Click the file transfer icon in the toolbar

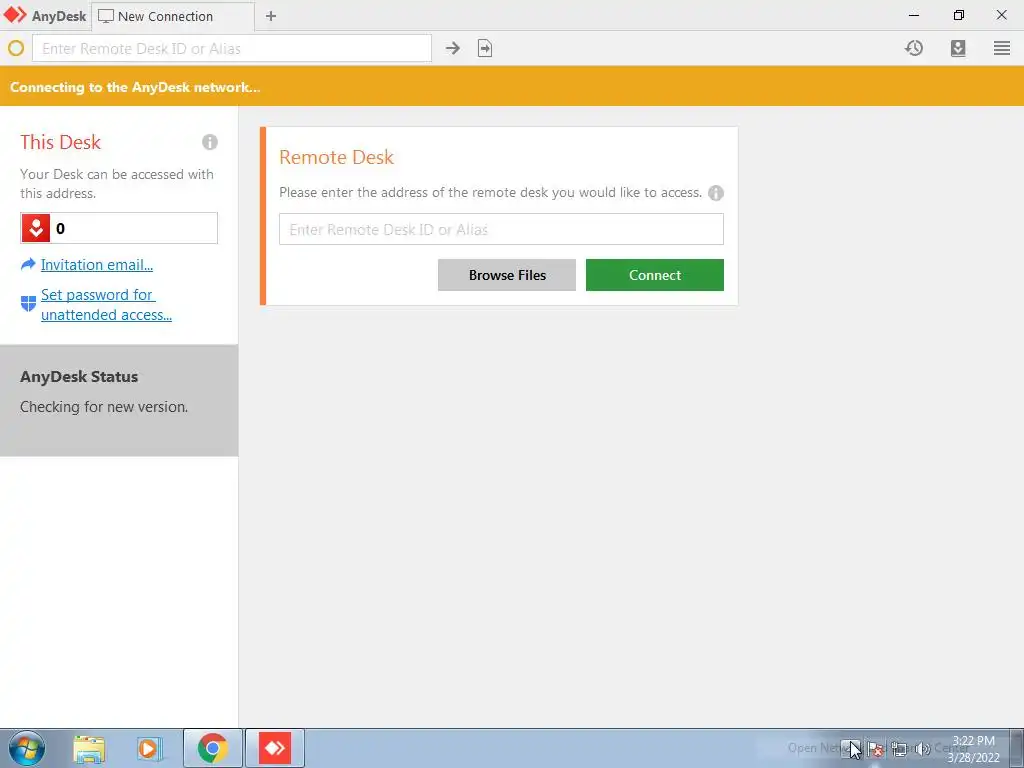coord(485,48)
